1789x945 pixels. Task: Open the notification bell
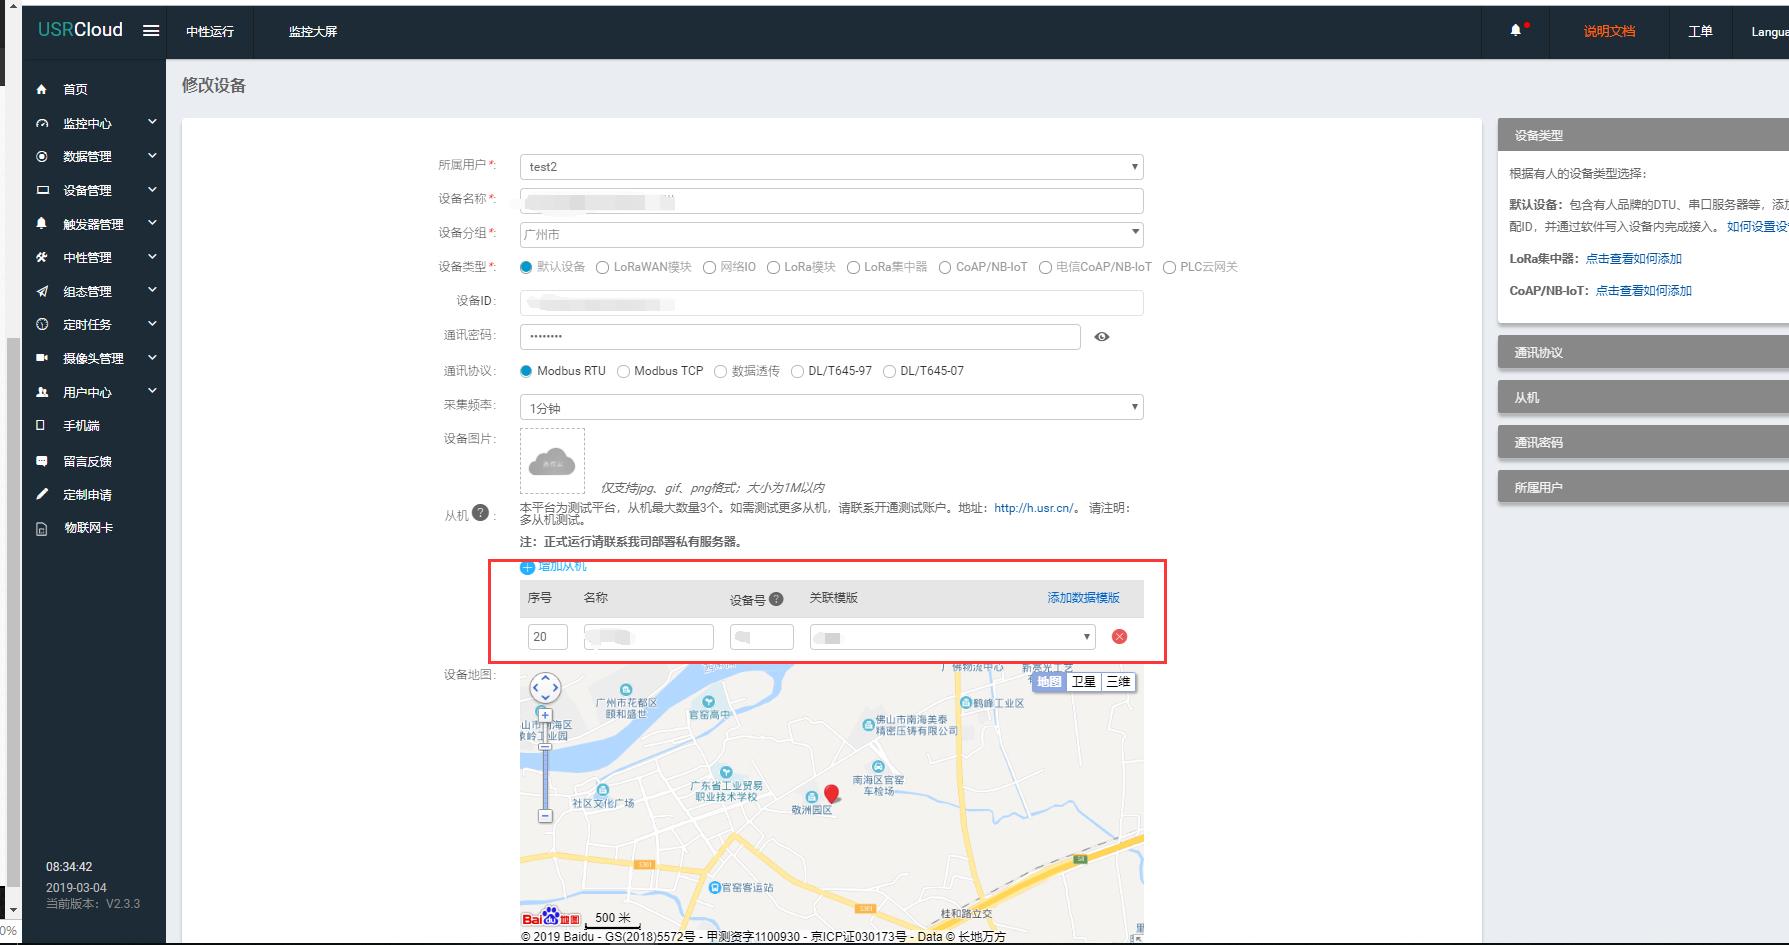pos(1516,31)
